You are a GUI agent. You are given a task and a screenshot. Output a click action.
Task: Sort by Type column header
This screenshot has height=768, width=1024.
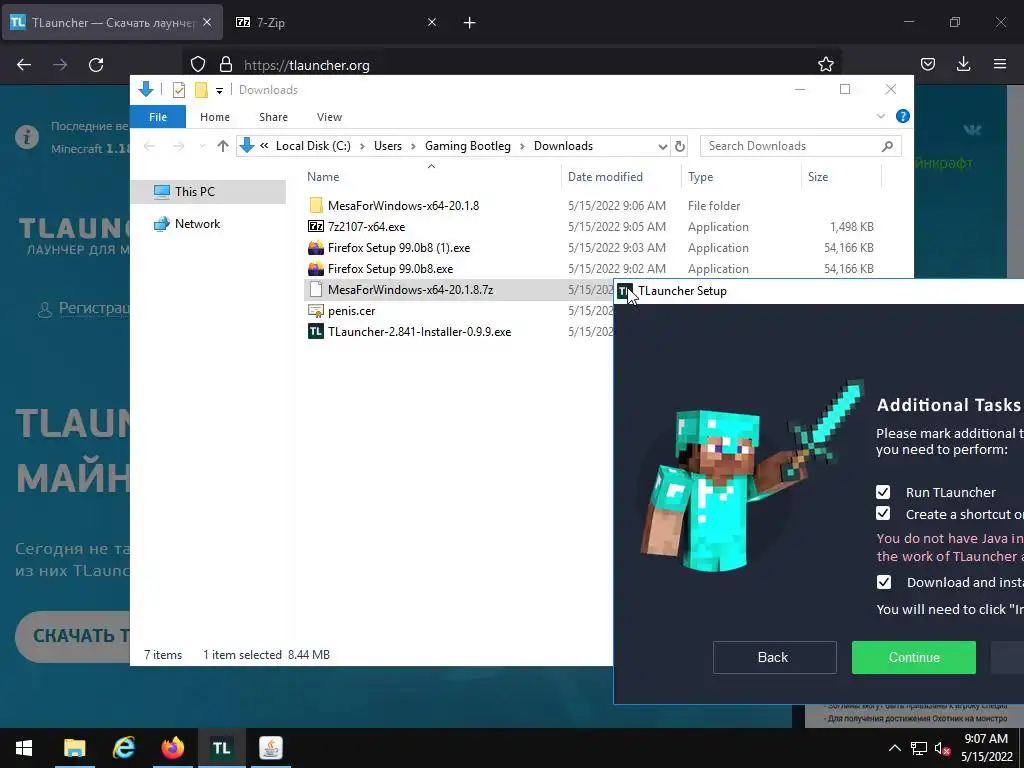tap(741, 176)
